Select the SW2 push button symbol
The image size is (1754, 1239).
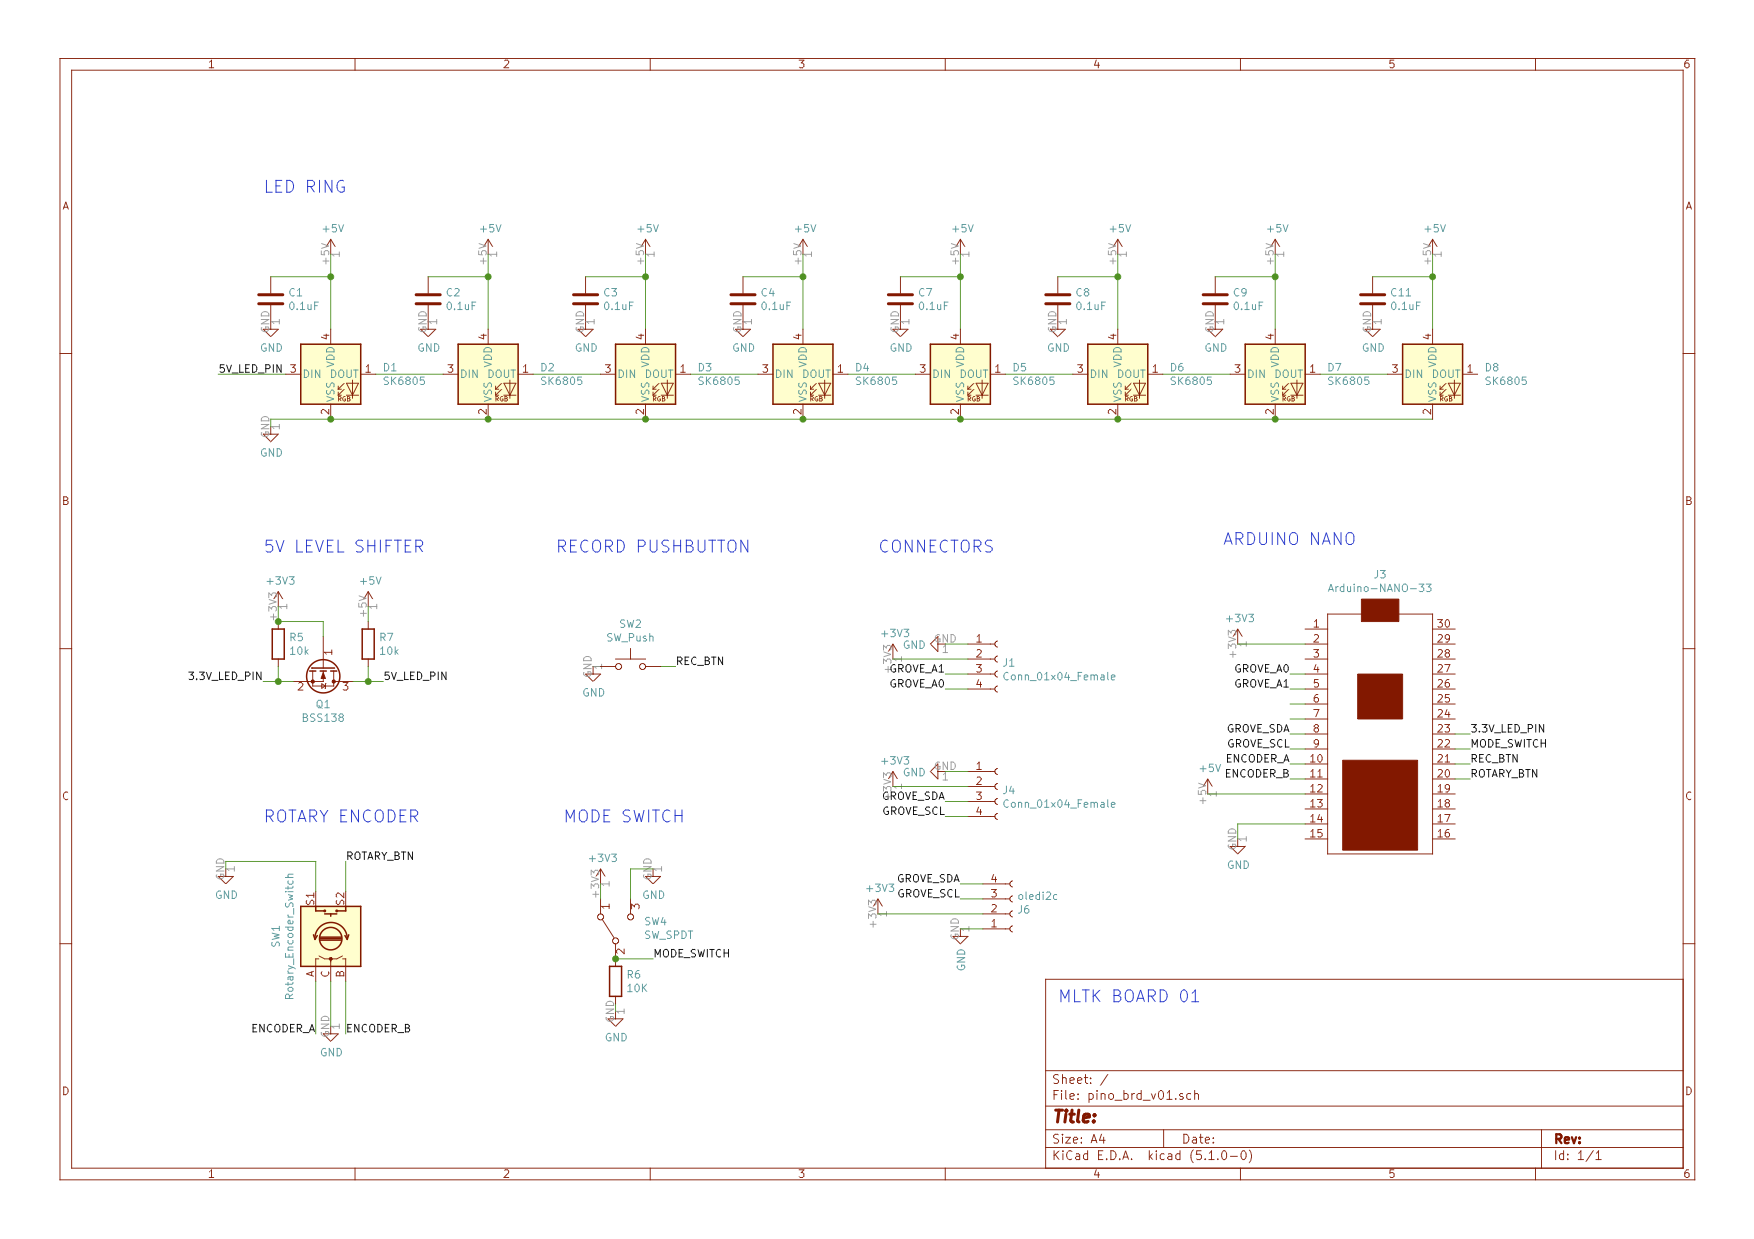point(631,663)
